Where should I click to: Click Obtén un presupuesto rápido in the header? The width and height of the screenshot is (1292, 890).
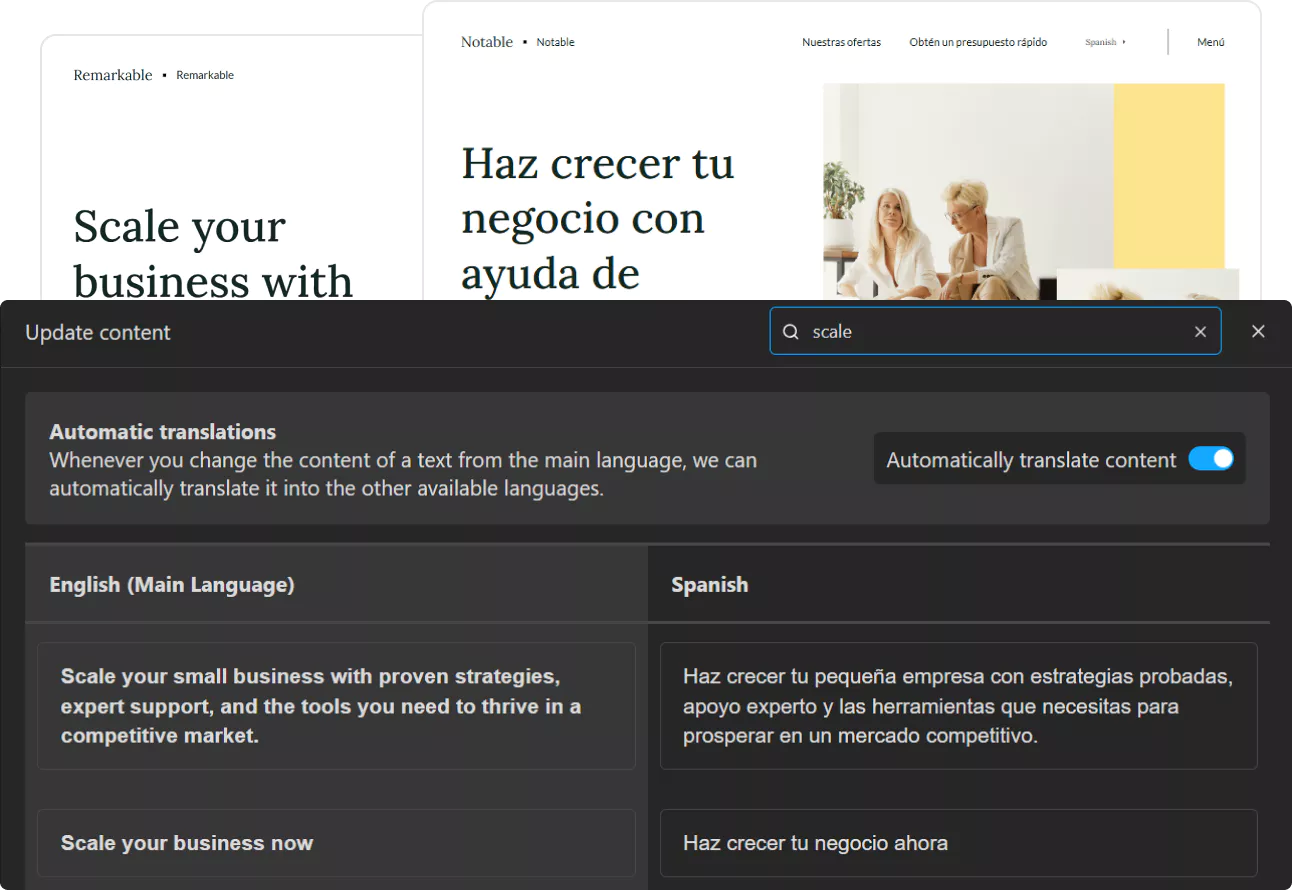[x=977, y=42]
